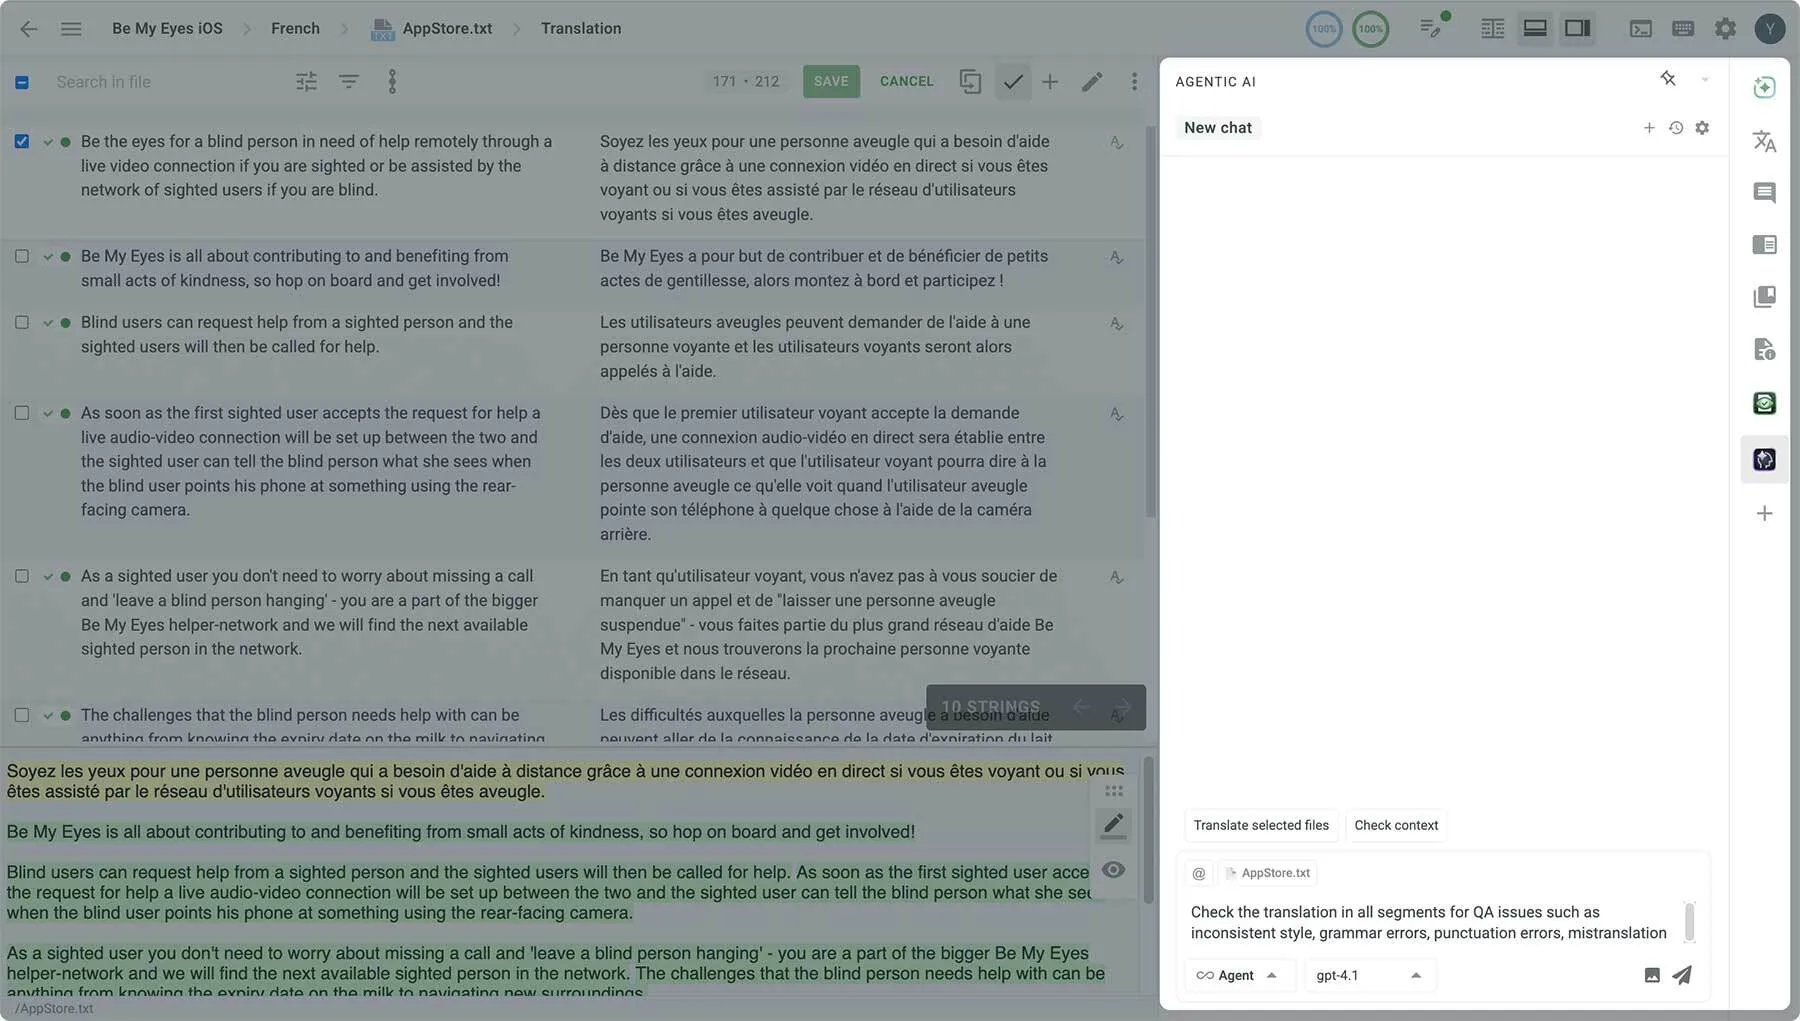Click the SAVE button above translations
Image resolution: width=1800 pixels, height=1021 pixels.
point(831,81)
